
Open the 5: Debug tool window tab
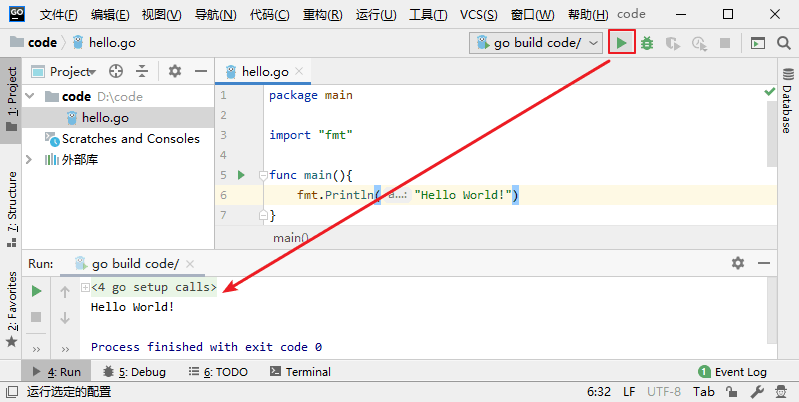134,372
